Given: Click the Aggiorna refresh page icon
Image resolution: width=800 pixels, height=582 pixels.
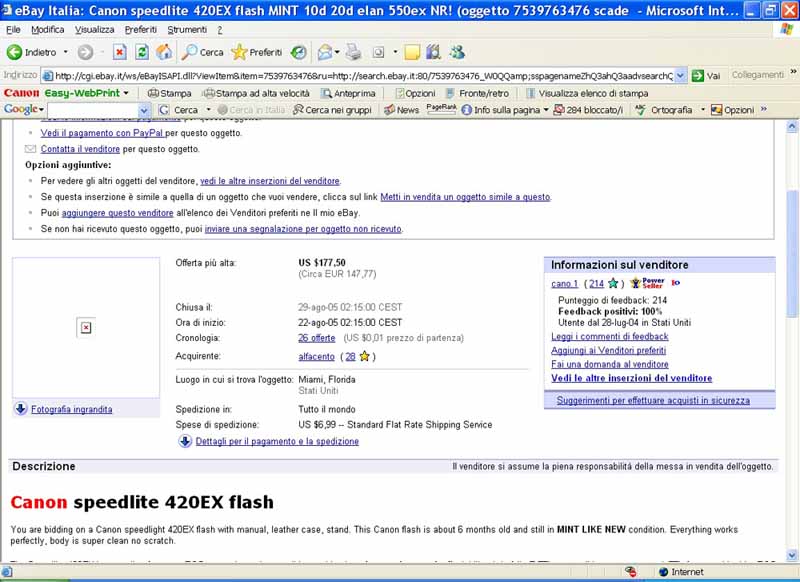Looking at the screenshot, I should [143, 52].
